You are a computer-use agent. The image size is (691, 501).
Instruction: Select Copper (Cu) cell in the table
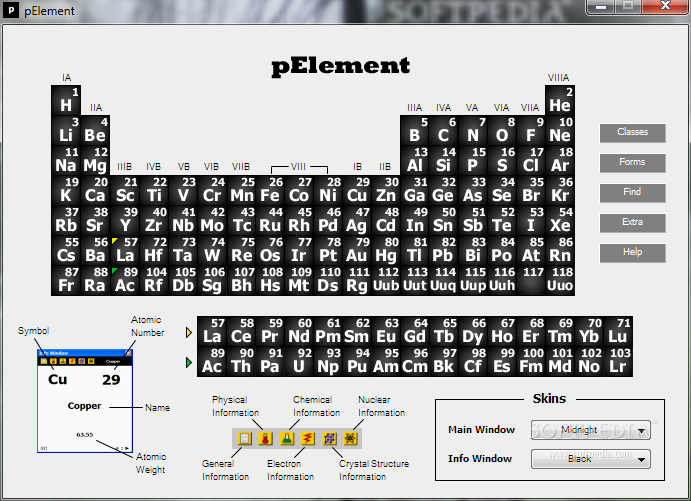[x=357, y=190]
